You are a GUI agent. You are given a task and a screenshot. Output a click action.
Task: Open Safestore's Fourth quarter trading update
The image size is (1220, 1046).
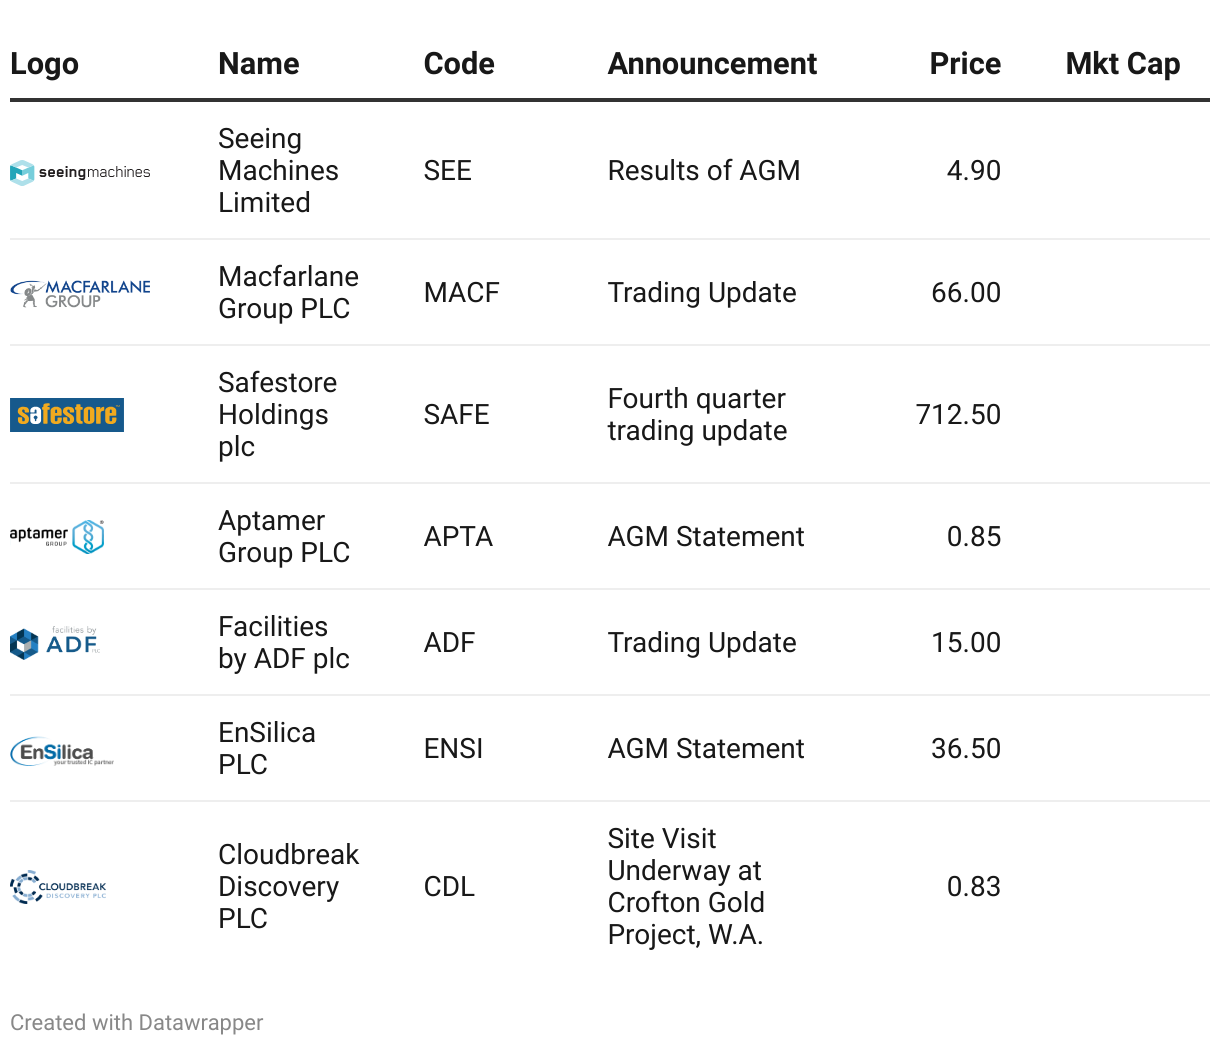[697, 415]
